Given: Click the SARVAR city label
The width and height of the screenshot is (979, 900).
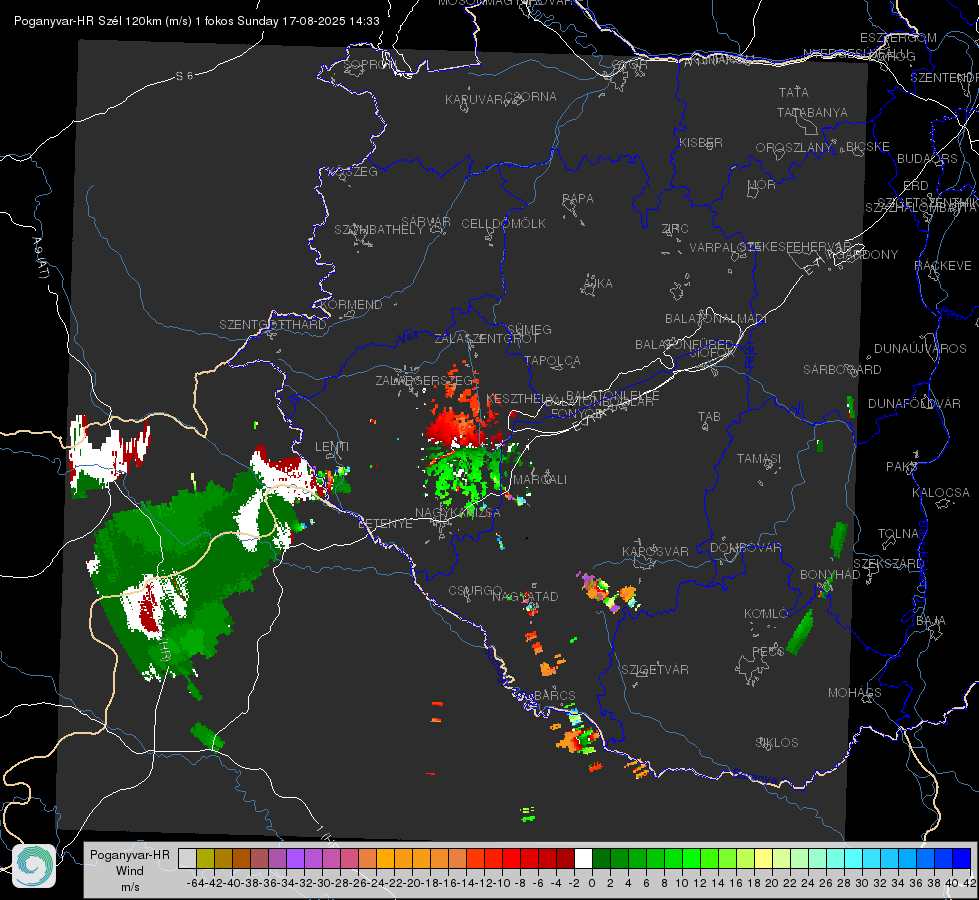Looking at the screenshot, I should pos(426,222).
